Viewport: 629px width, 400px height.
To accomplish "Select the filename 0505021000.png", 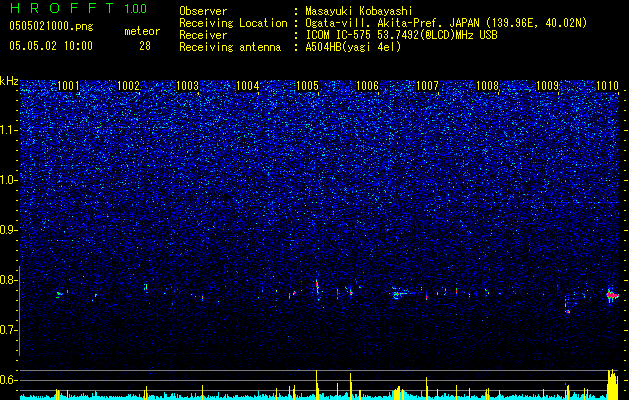I will [x=51, y=26].
